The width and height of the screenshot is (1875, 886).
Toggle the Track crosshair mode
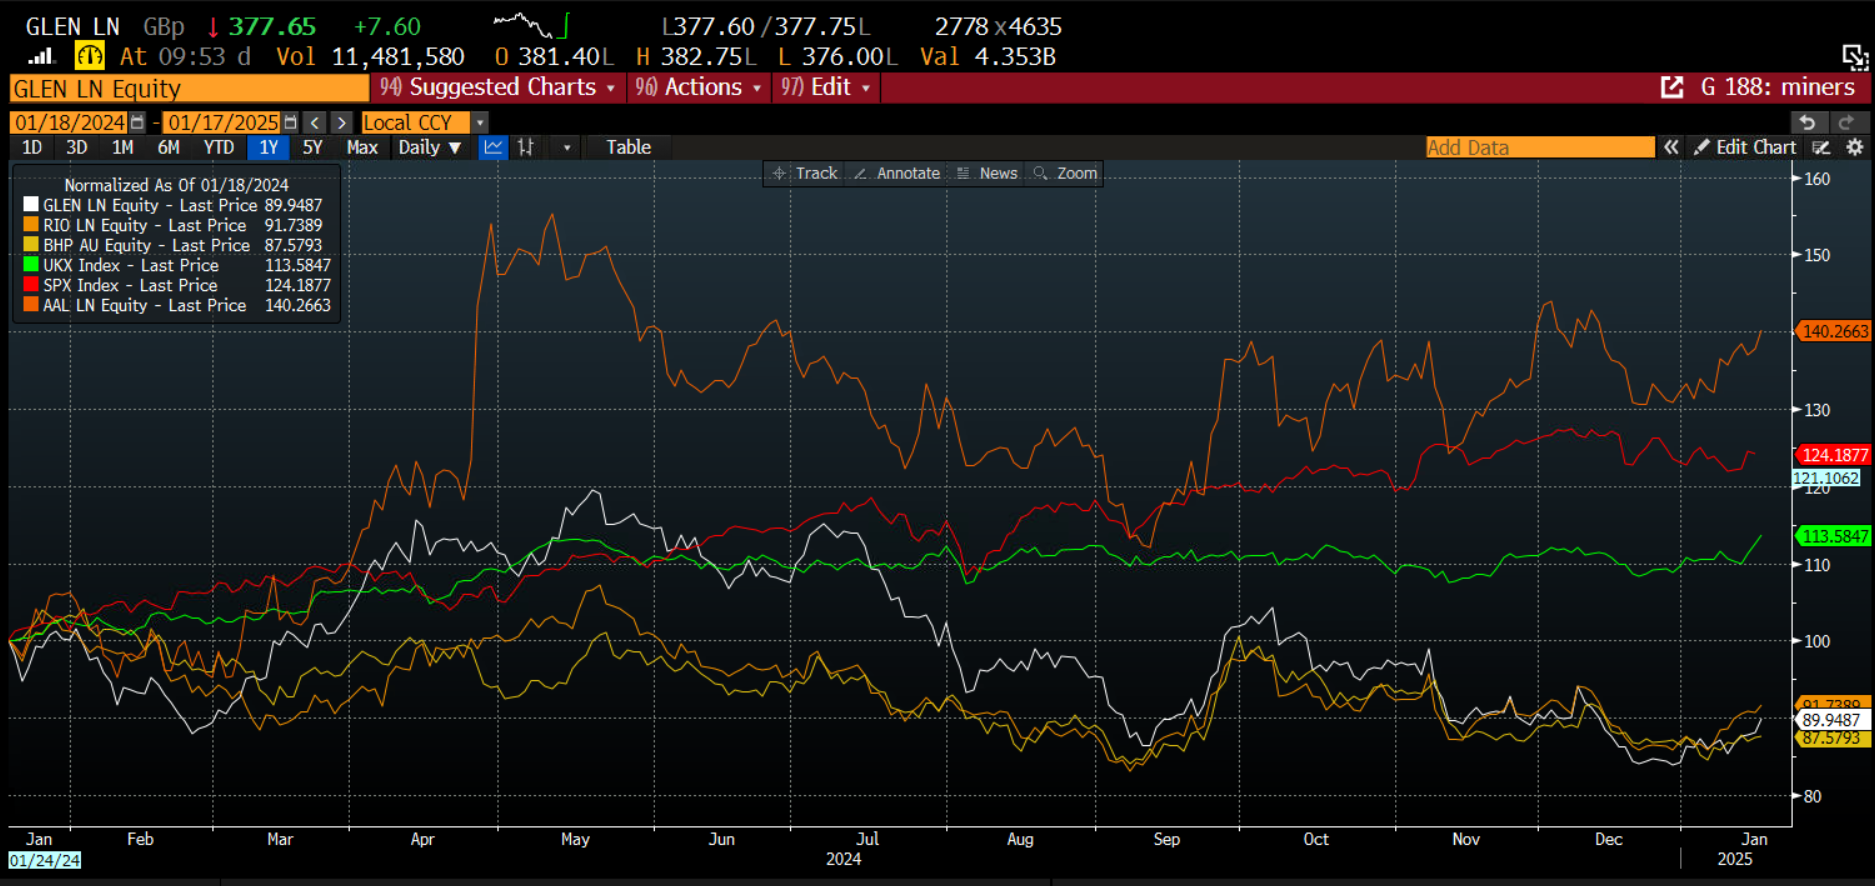click(x=805, y=173)
